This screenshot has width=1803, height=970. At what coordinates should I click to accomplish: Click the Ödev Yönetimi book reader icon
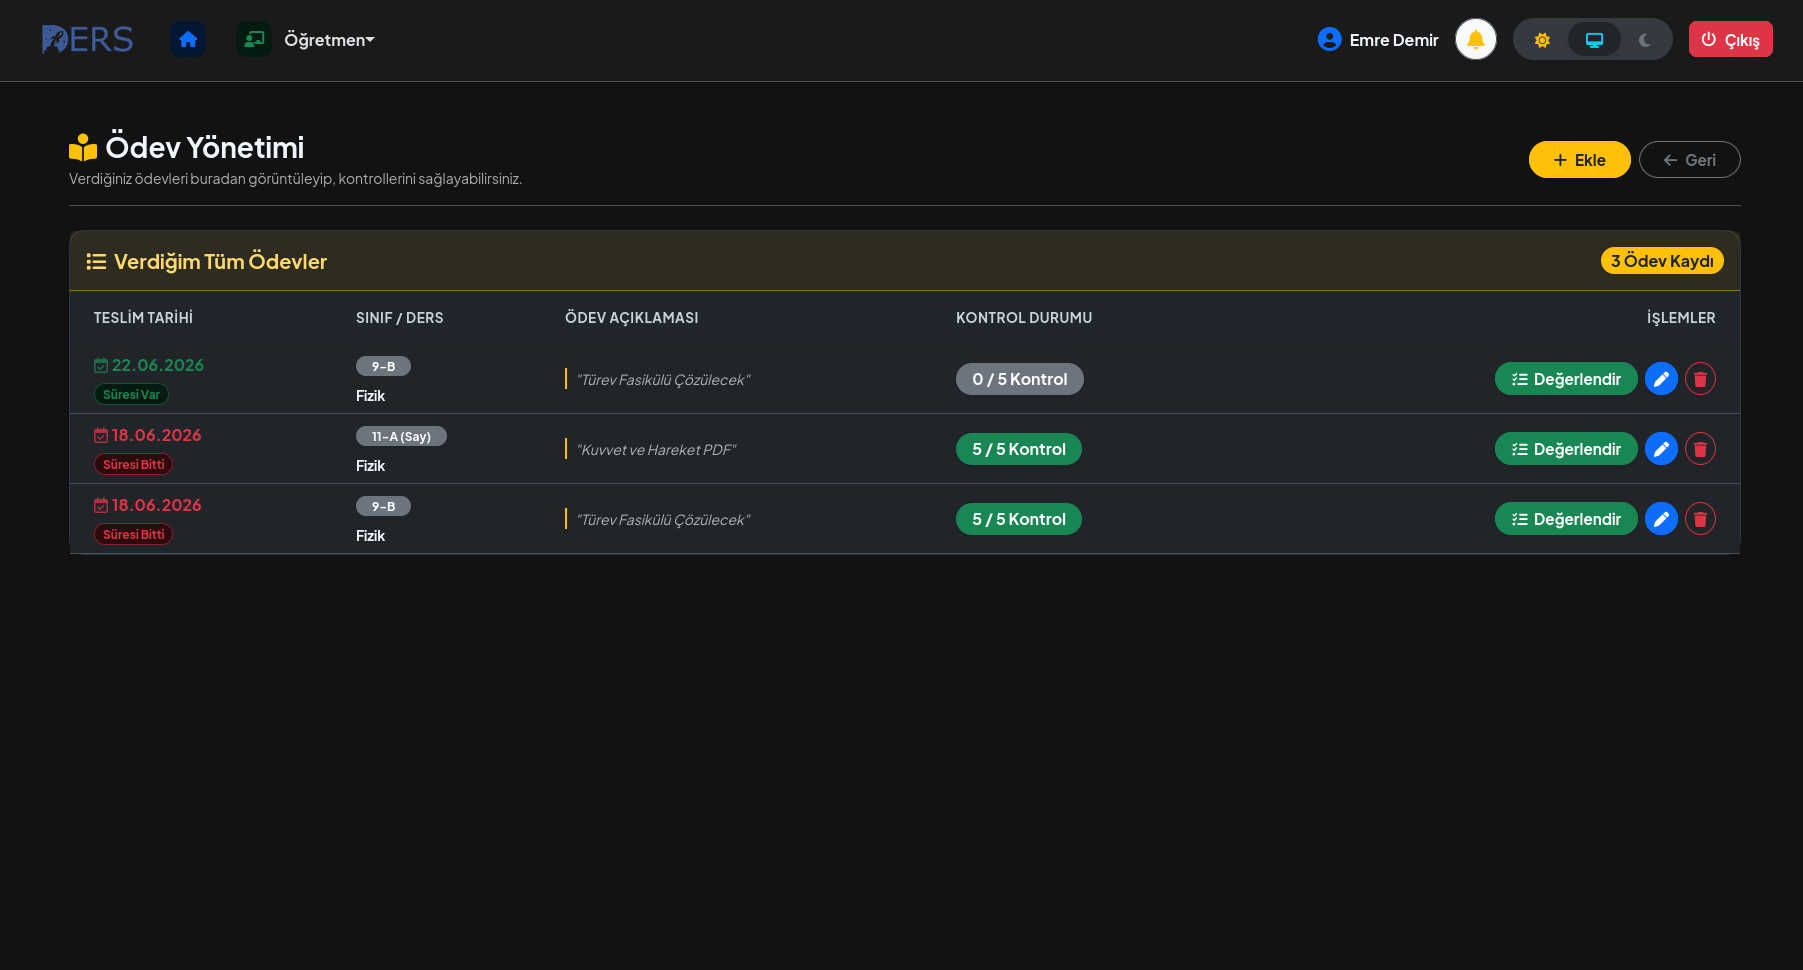coord(83,148)
